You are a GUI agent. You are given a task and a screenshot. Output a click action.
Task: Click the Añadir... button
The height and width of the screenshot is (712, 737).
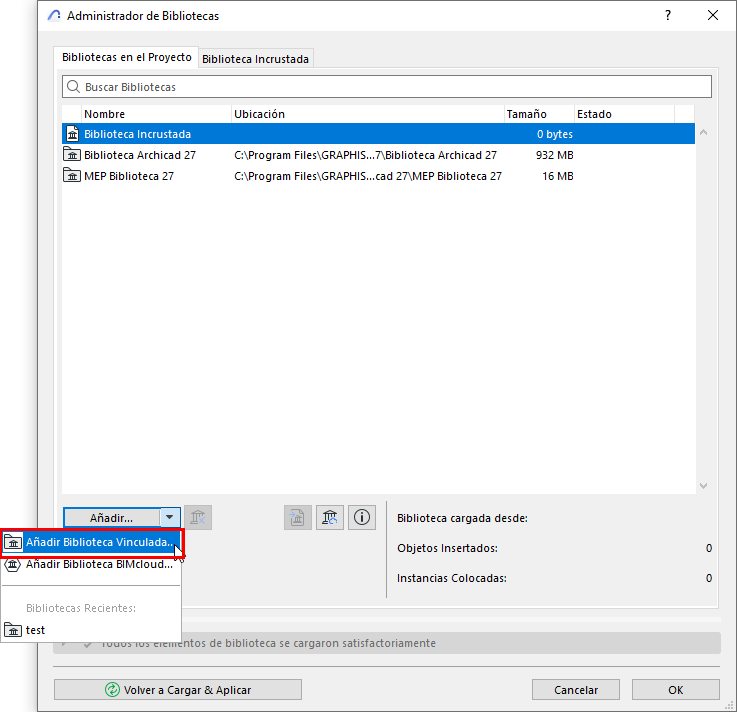[x=112, y=517]
